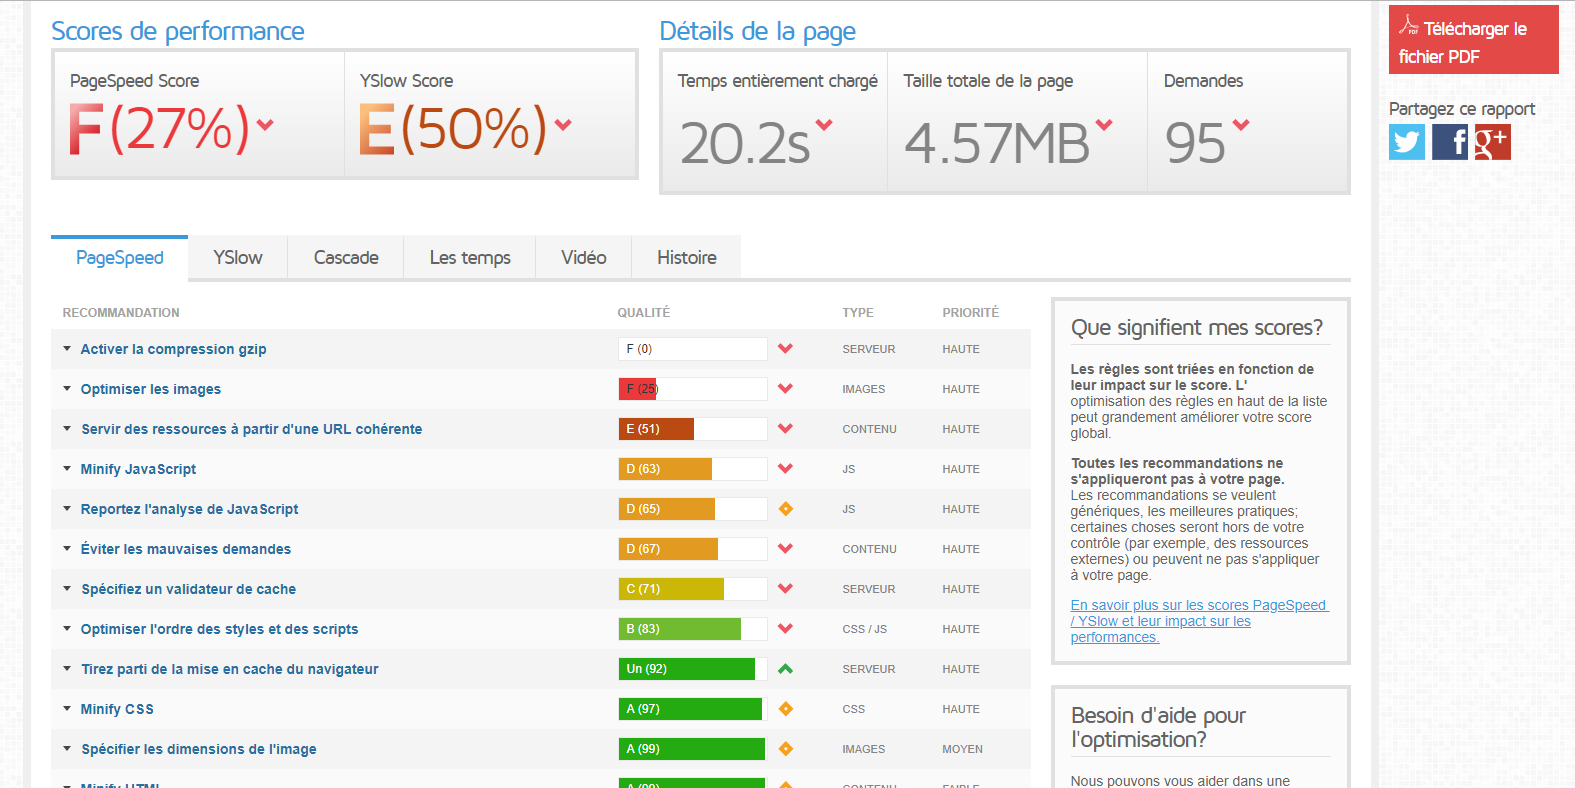Click the red trend arrow for Optimiser les images
The height and width of the screenshot is (788, 1575).
[x=785, y=389]
